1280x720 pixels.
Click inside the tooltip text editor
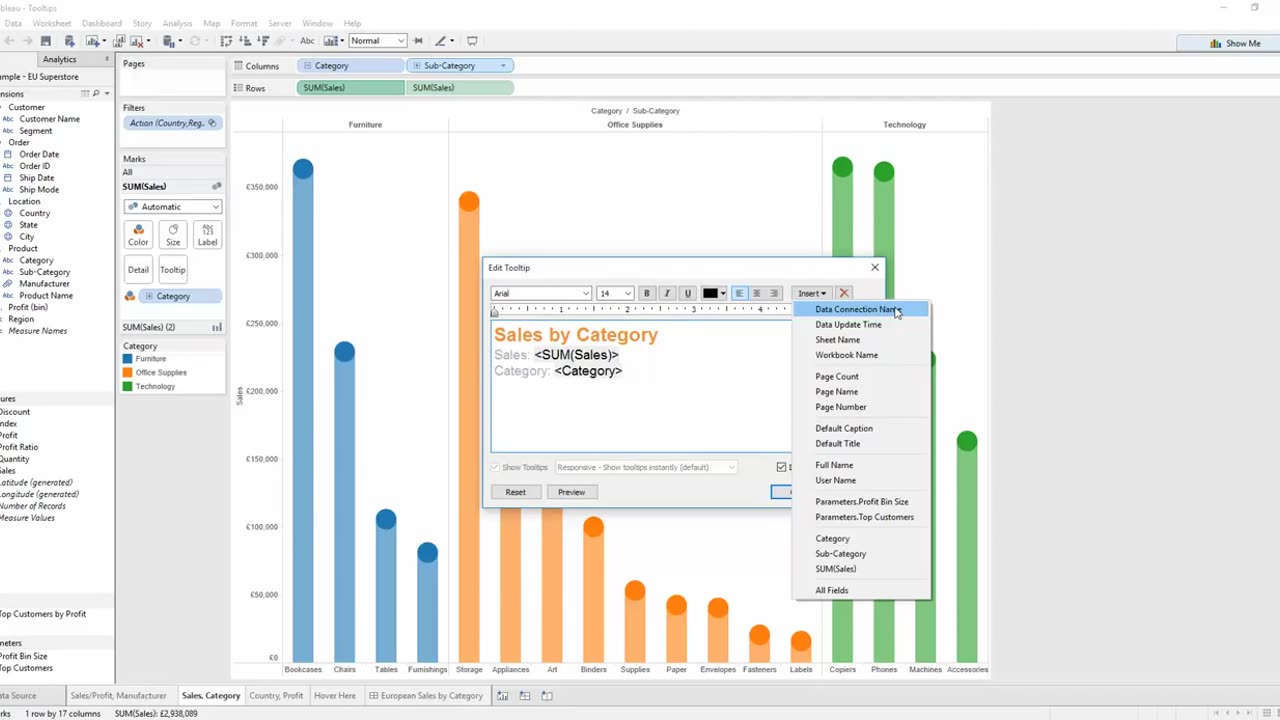click(641, 385)
